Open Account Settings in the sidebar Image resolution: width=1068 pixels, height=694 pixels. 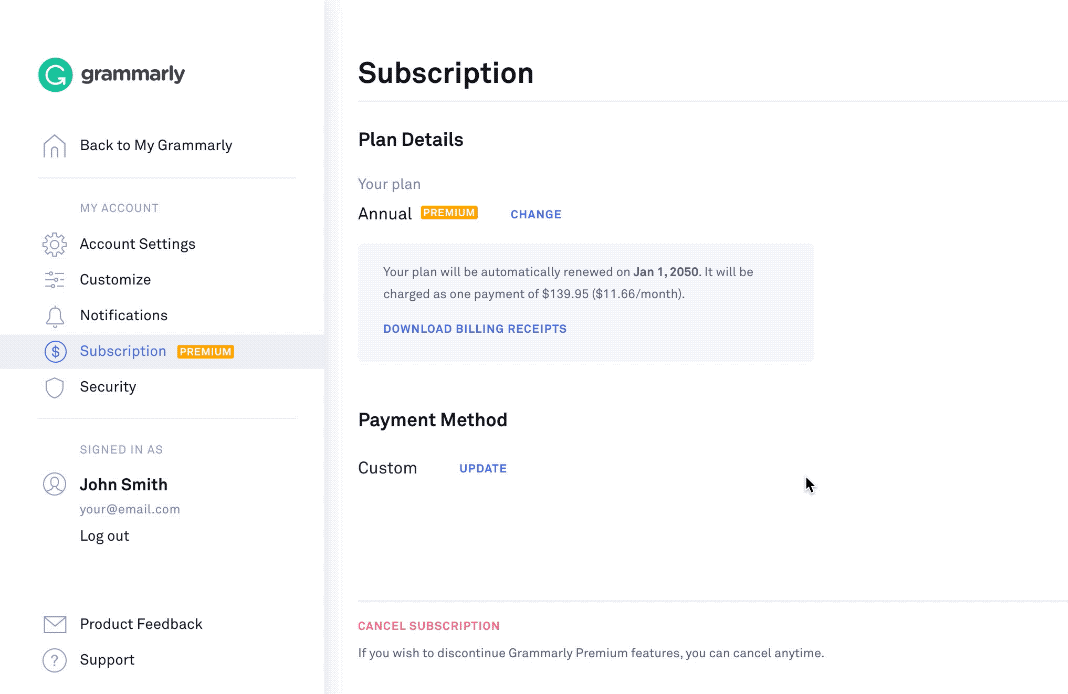(137, 244)
